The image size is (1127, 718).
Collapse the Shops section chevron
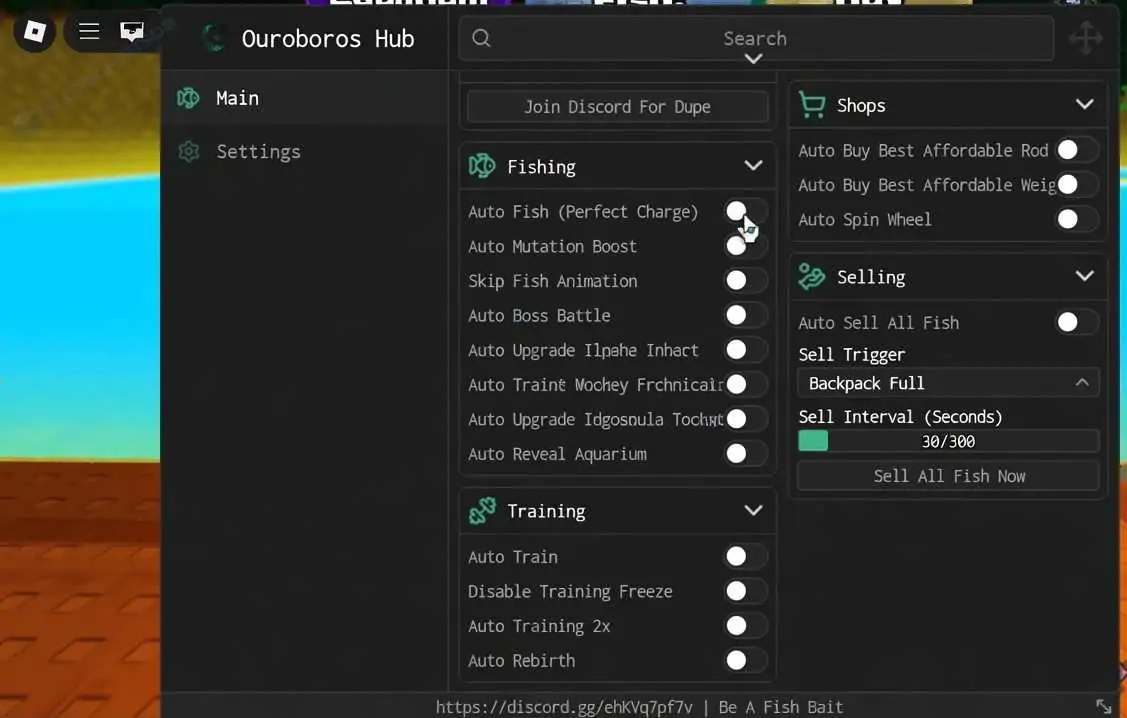(1085, 104)
